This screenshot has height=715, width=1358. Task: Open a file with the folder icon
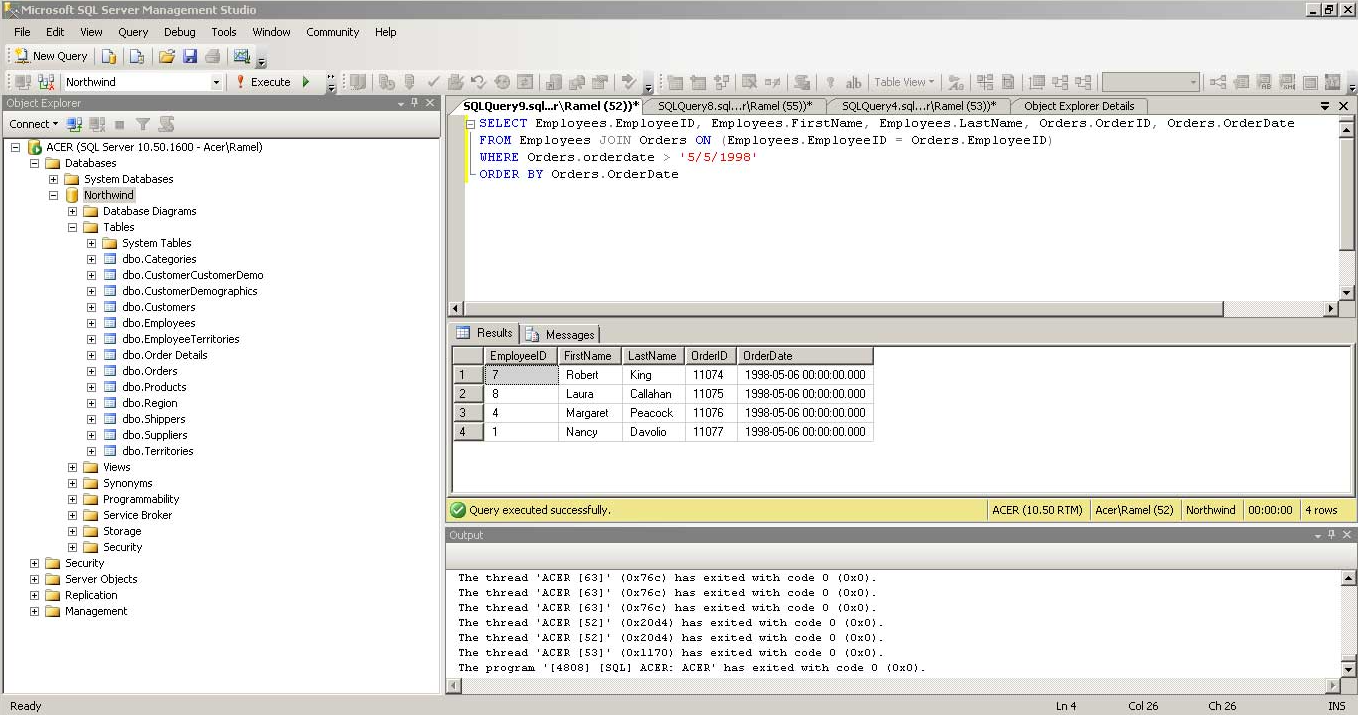pyautogui.click(x=167, y=56)
